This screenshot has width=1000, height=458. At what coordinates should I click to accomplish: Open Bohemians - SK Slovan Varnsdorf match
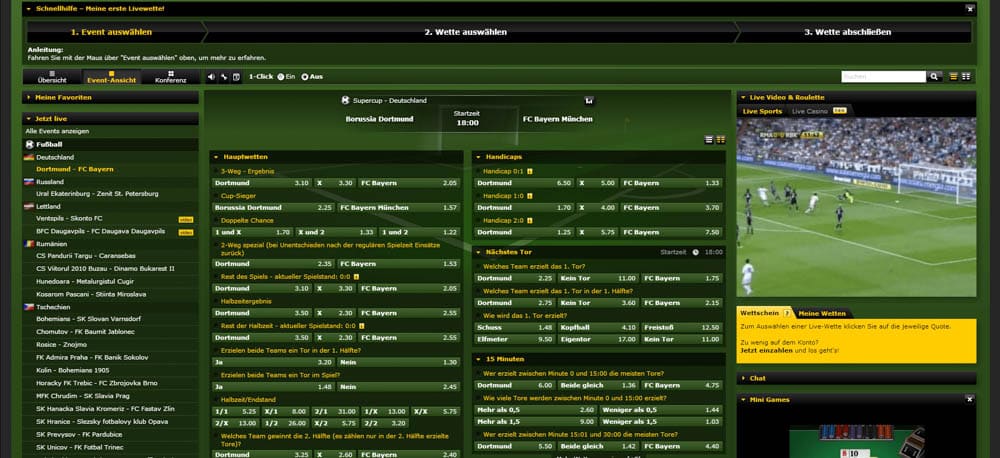click(89, 319)
